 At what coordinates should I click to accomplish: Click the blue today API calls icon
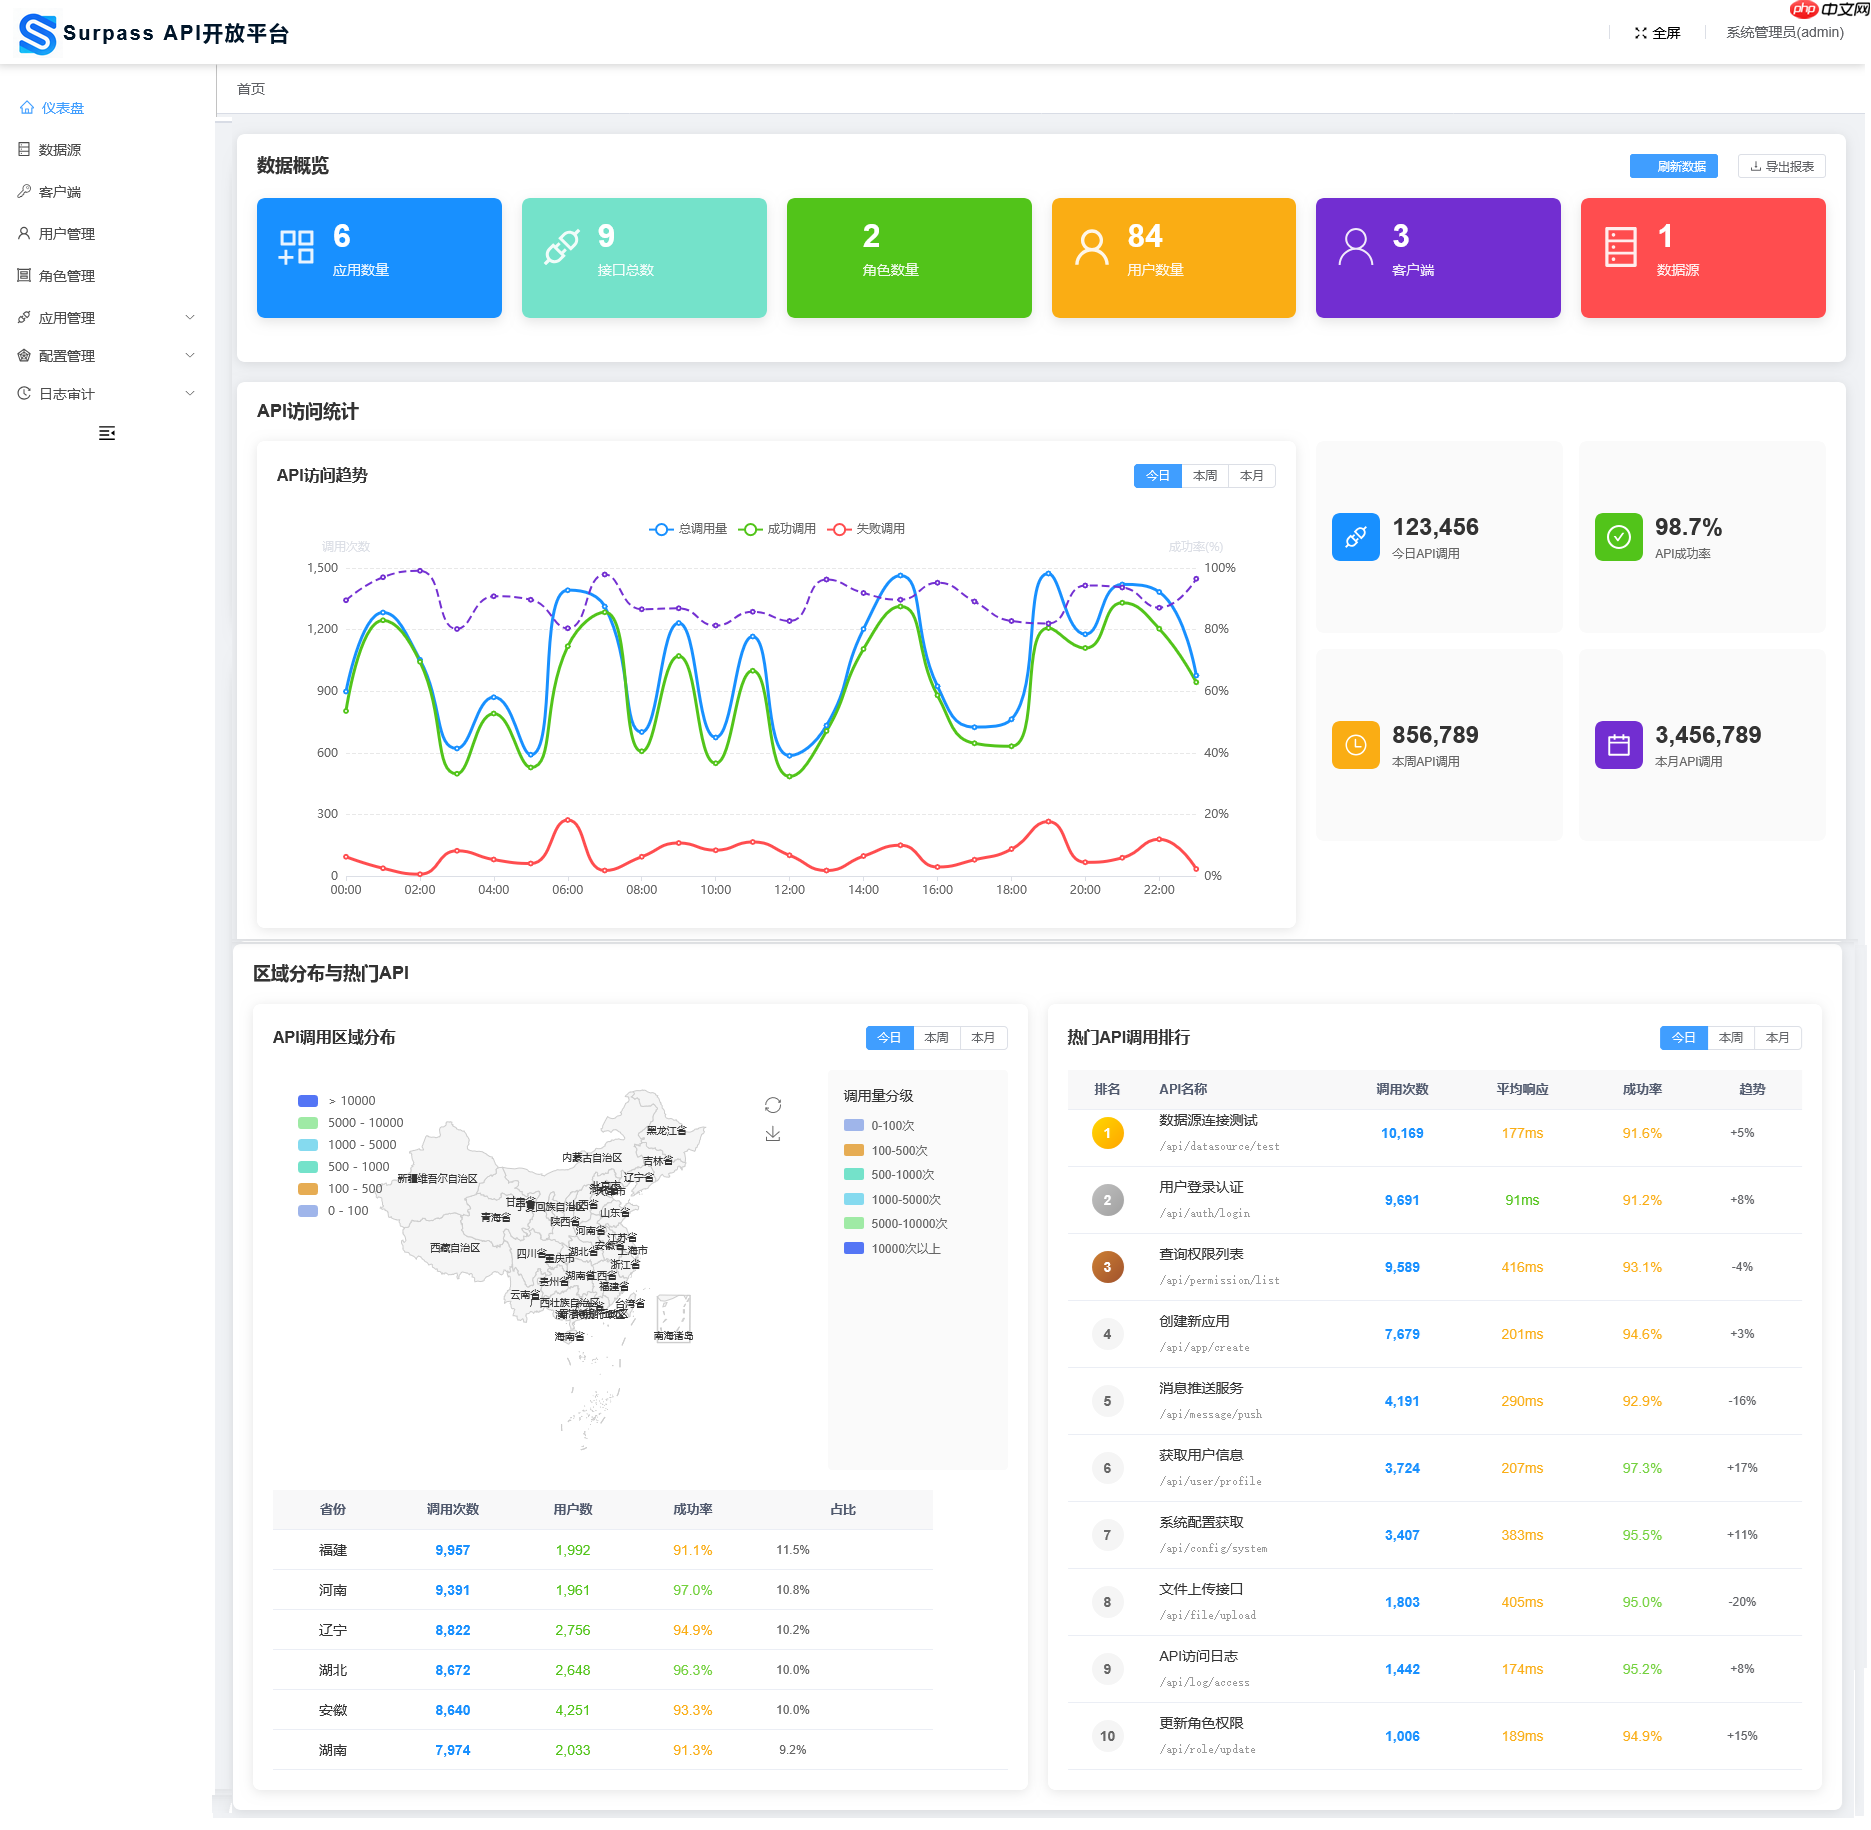pos(1355,537)
